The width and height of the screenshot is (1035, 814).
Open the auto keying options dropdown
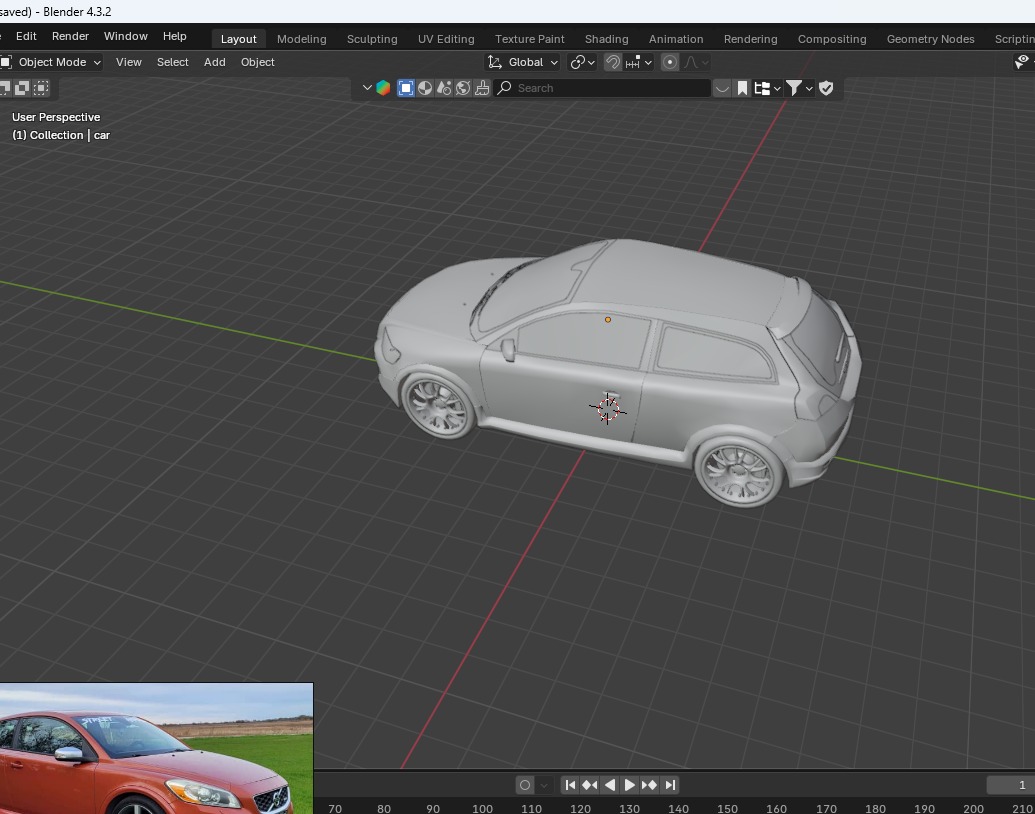pyautogui.click(x=544, y=785)
